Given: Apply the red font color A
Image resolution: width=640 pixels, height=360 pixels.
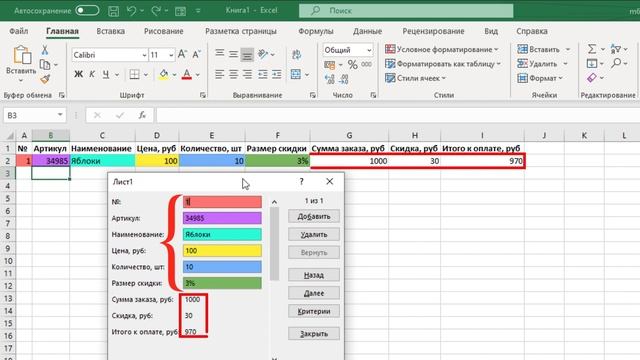Looking at the screenshot, I should (187, 74).
